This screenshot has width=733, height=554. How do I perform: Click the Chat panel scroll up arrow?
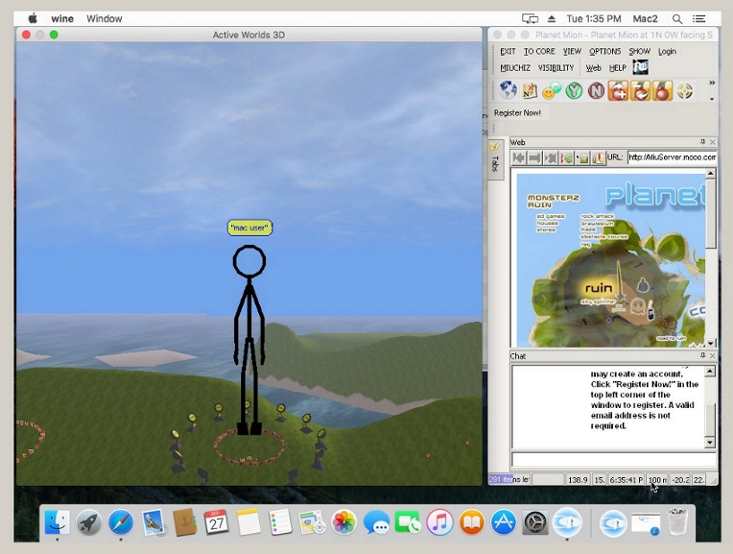click(x=710, y=371)
